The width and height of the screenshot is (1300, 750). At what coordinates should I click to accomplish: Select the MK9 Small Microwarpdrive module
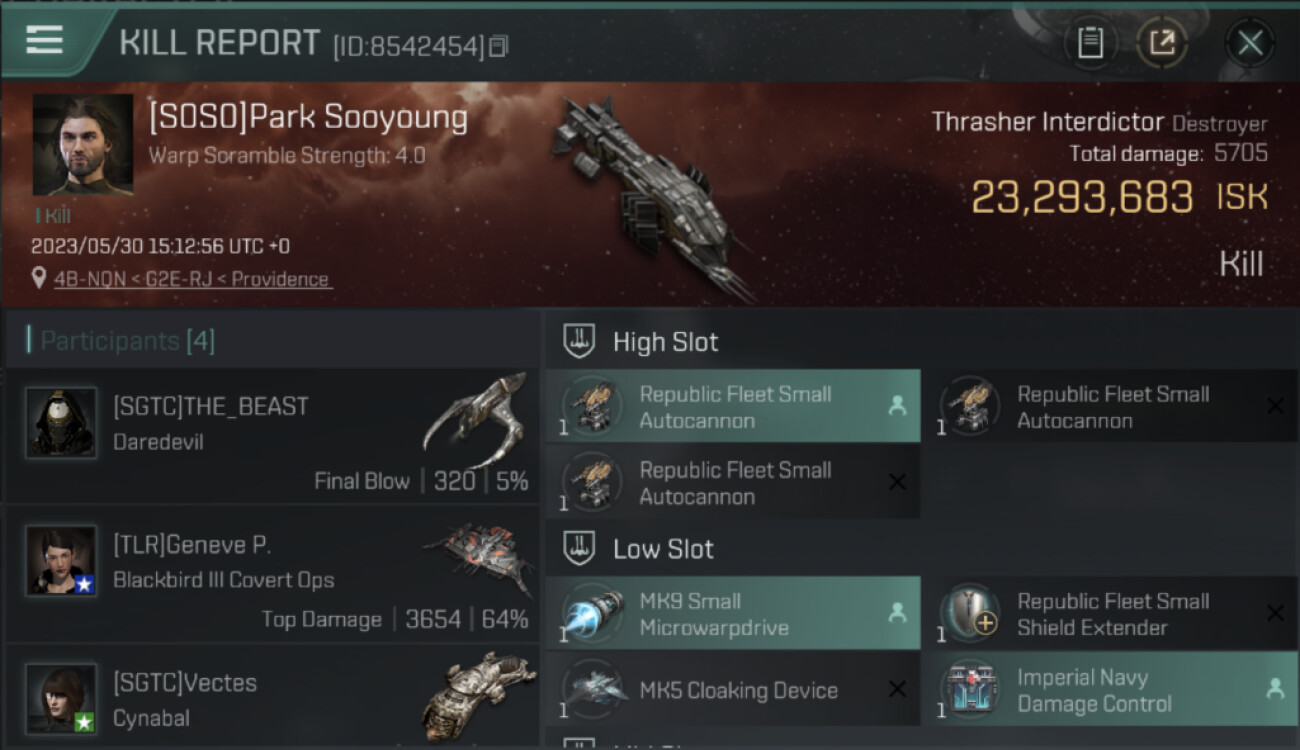(x=732, y=614)
